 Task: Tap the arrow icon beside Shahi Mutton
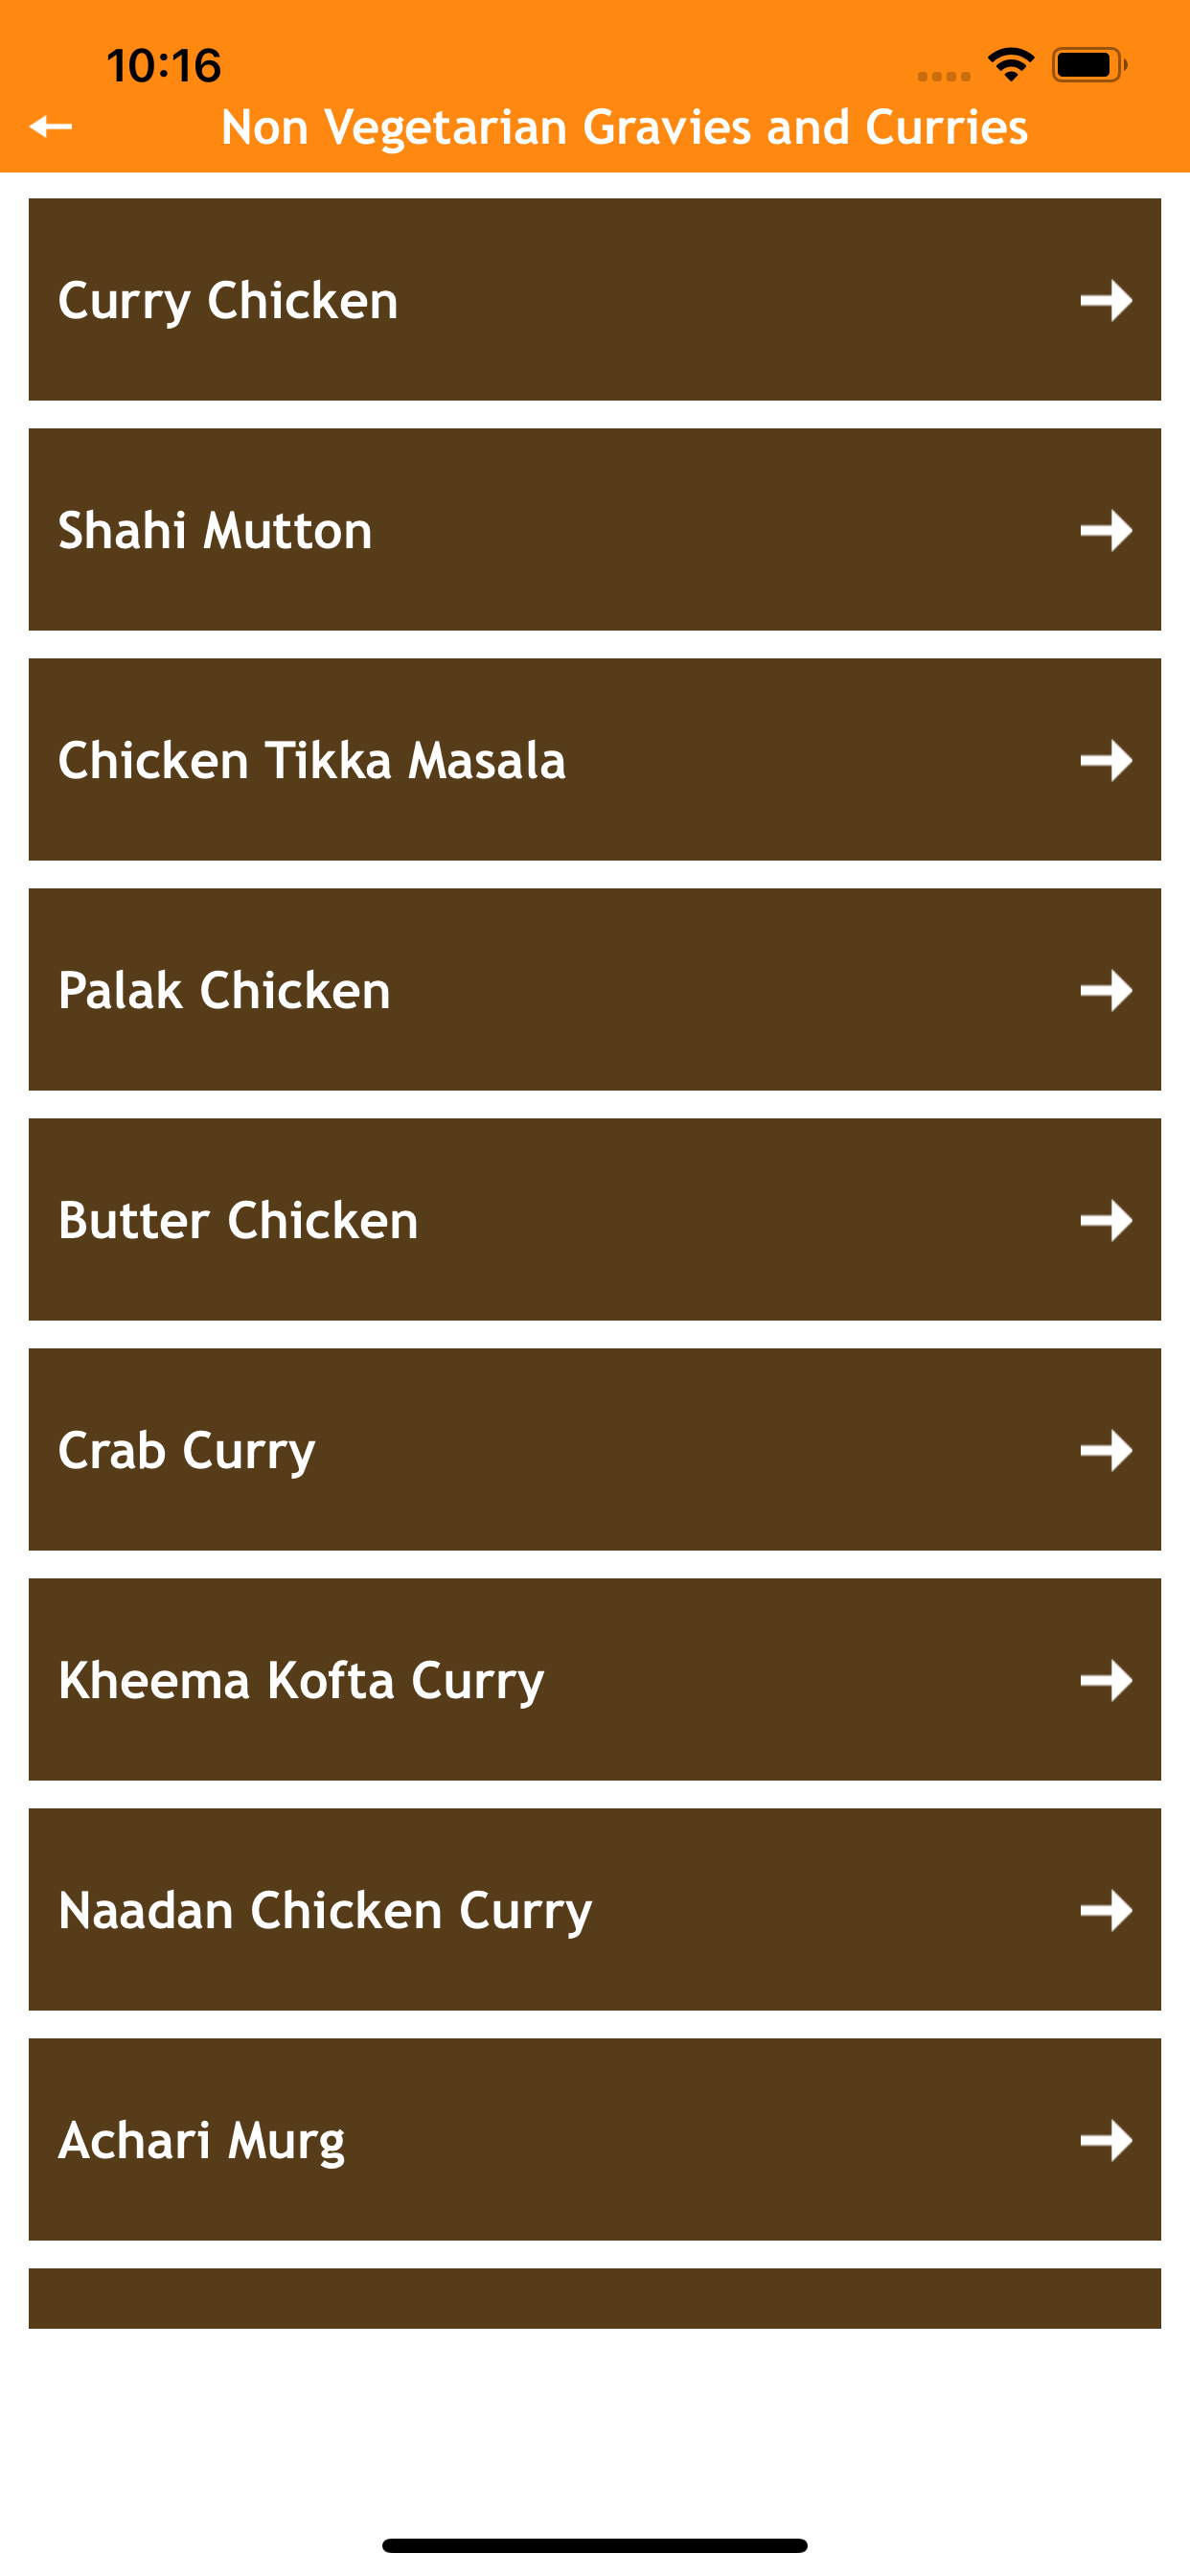tap(1105, 530)
